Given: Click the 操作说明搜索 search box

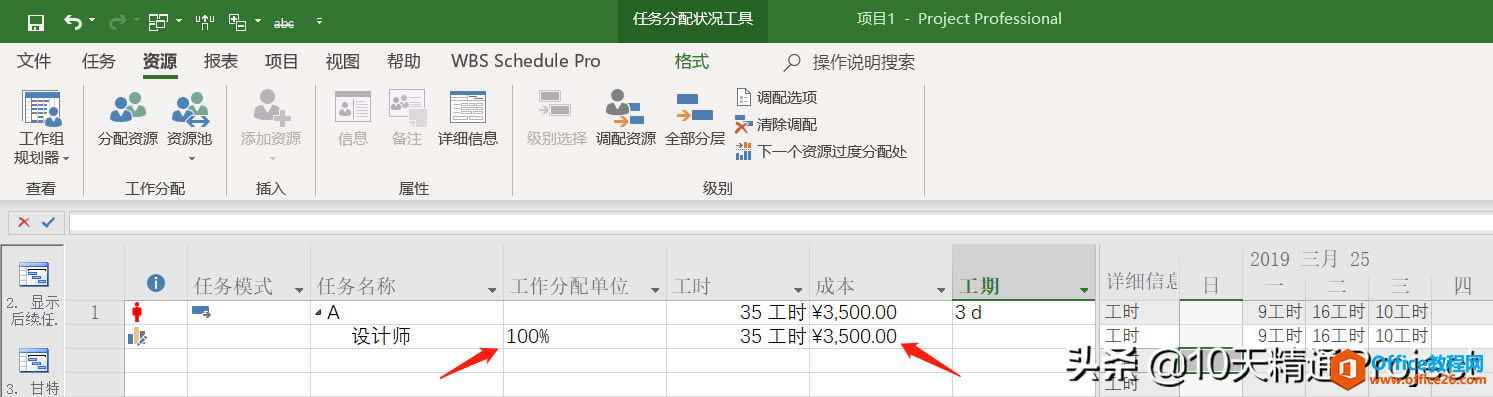Looking at the screenshot, I should tap(863, 63).
